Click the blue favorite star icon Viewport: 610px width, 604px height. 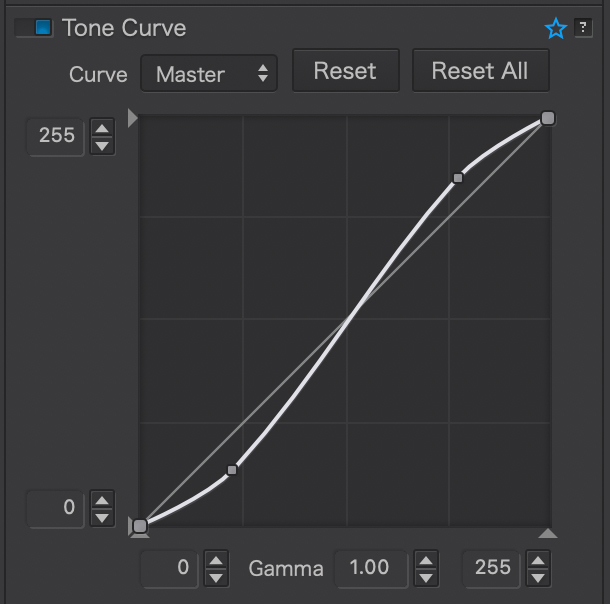point(556,29)
